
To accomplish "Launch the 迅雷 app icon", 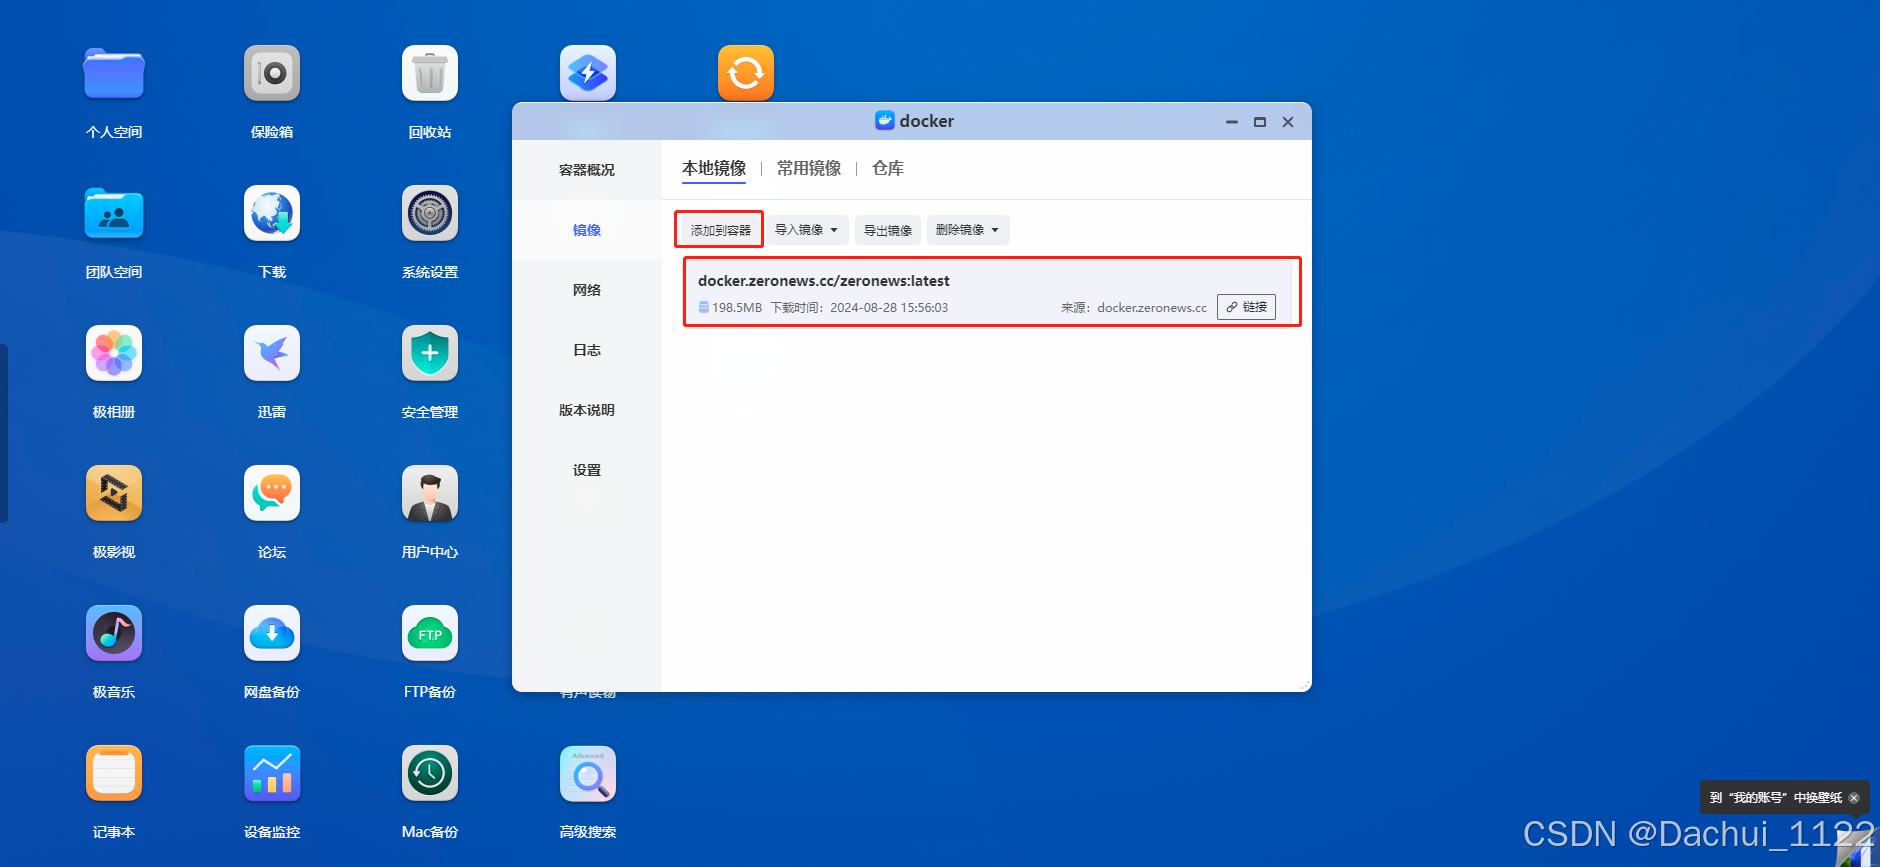I will click(x=272, y=353).
